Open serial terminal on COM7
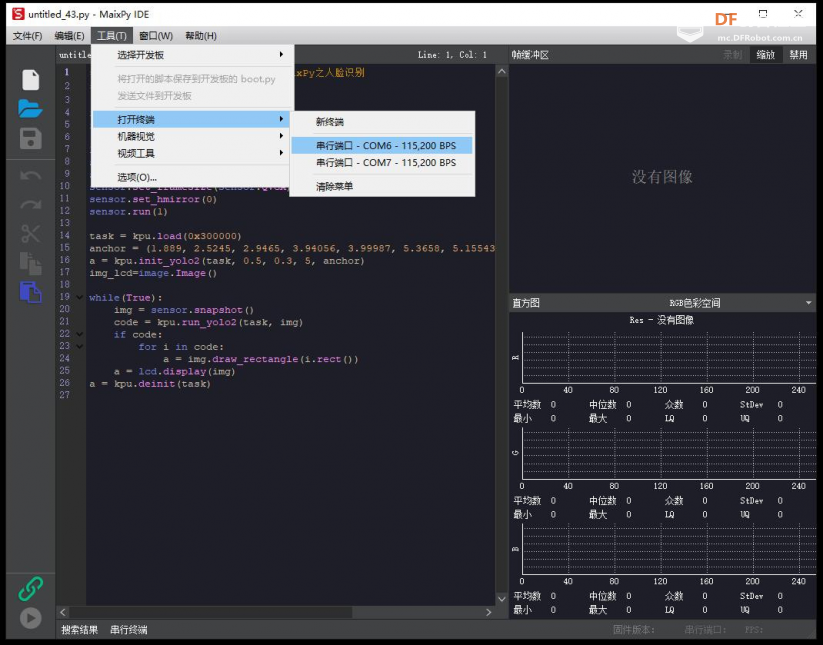Viewport: 823px width, 645px height. tap(382, 163)
